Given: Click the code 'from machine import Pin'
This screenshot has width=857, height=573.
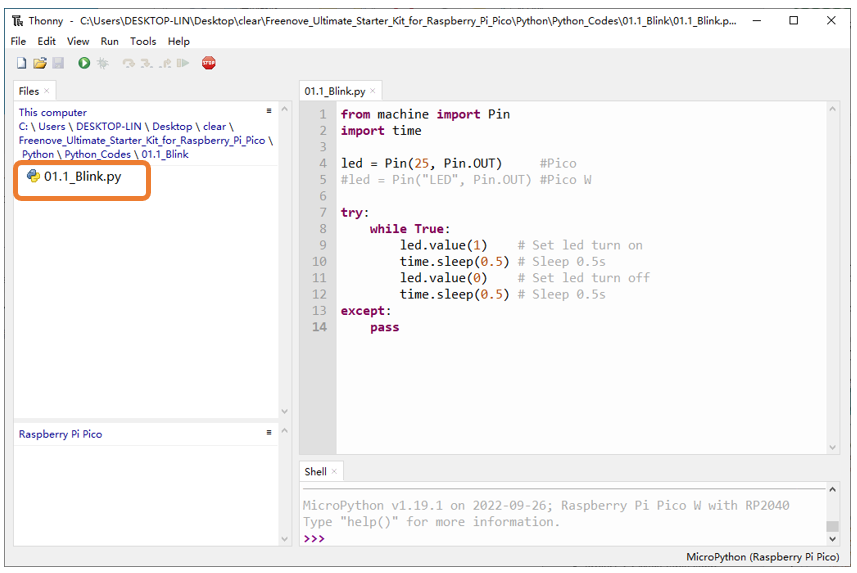Looking at the screenshot, I should (x=425, y=114).
